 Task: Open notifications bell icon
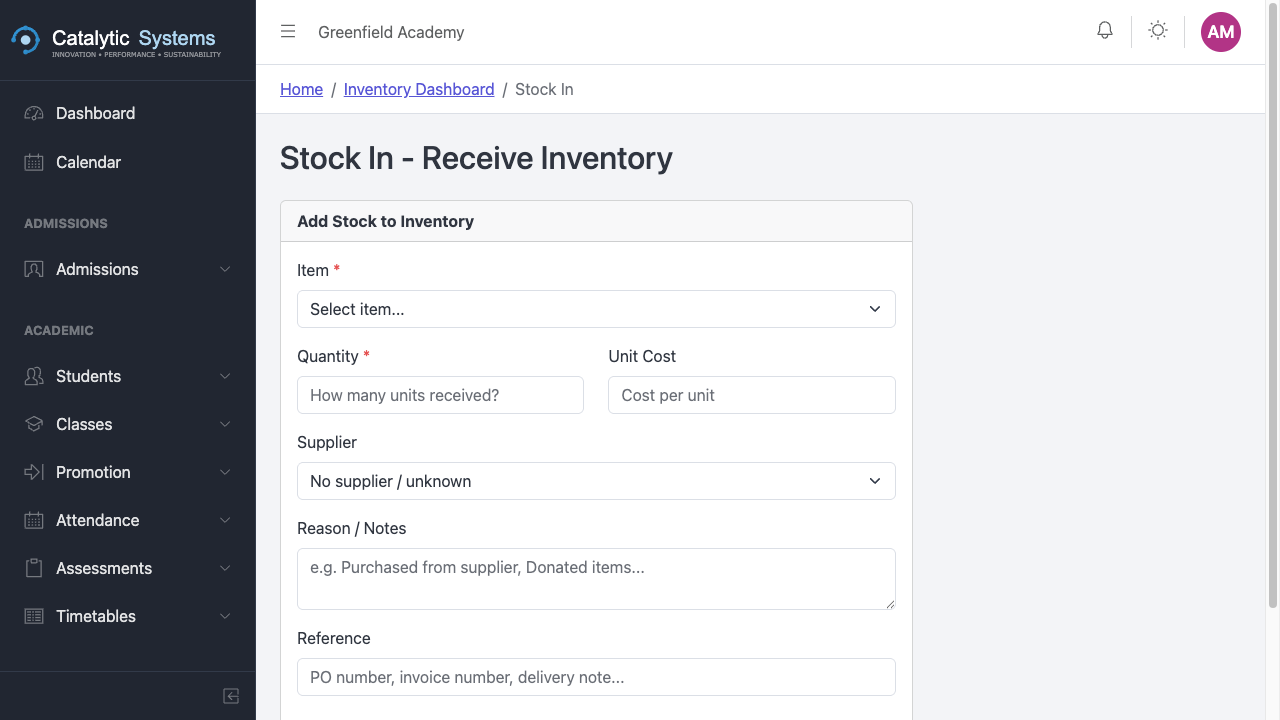click(1105, 31)
